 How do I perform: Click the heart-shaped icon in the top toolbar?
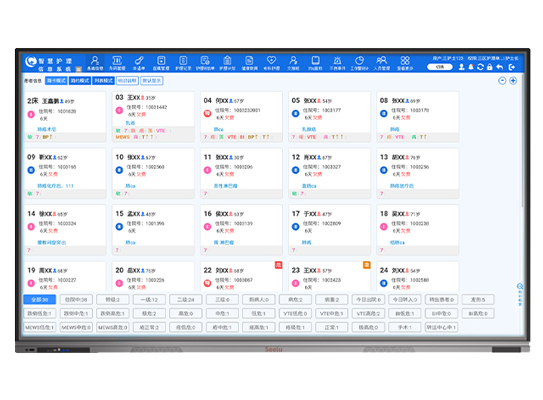[271, 63]
